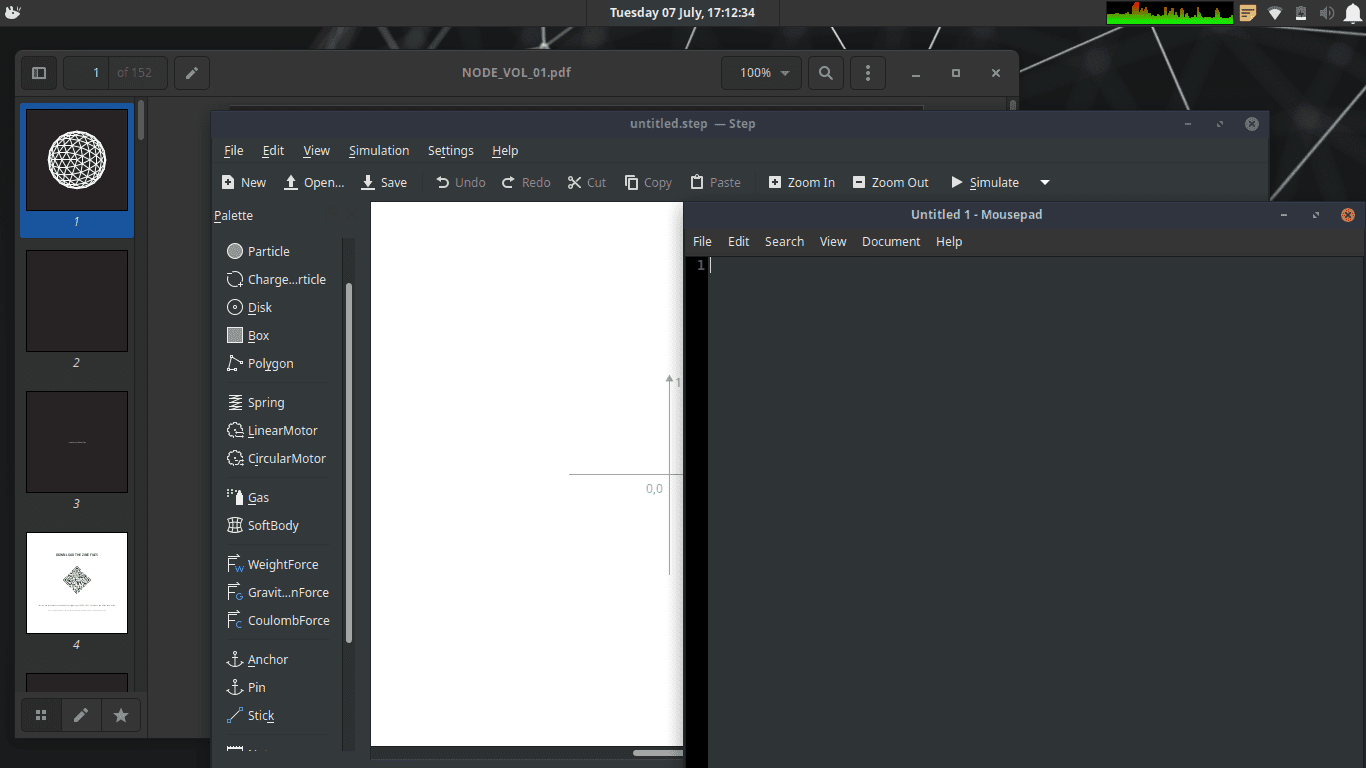Image resolution: width=1366 pixels, height=768 pixels.
Task: Open Mousepad's File menu
Action: click(702, 241)
